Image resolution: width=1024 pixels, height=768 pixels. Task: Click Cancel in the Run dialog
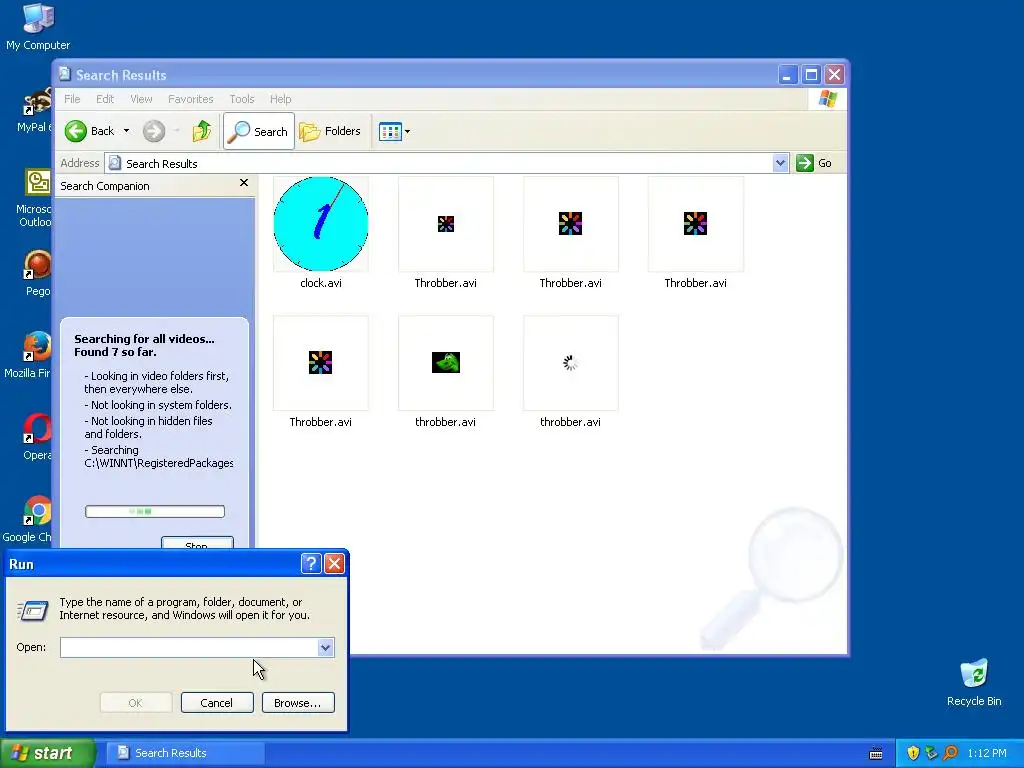tap(217, 703)
